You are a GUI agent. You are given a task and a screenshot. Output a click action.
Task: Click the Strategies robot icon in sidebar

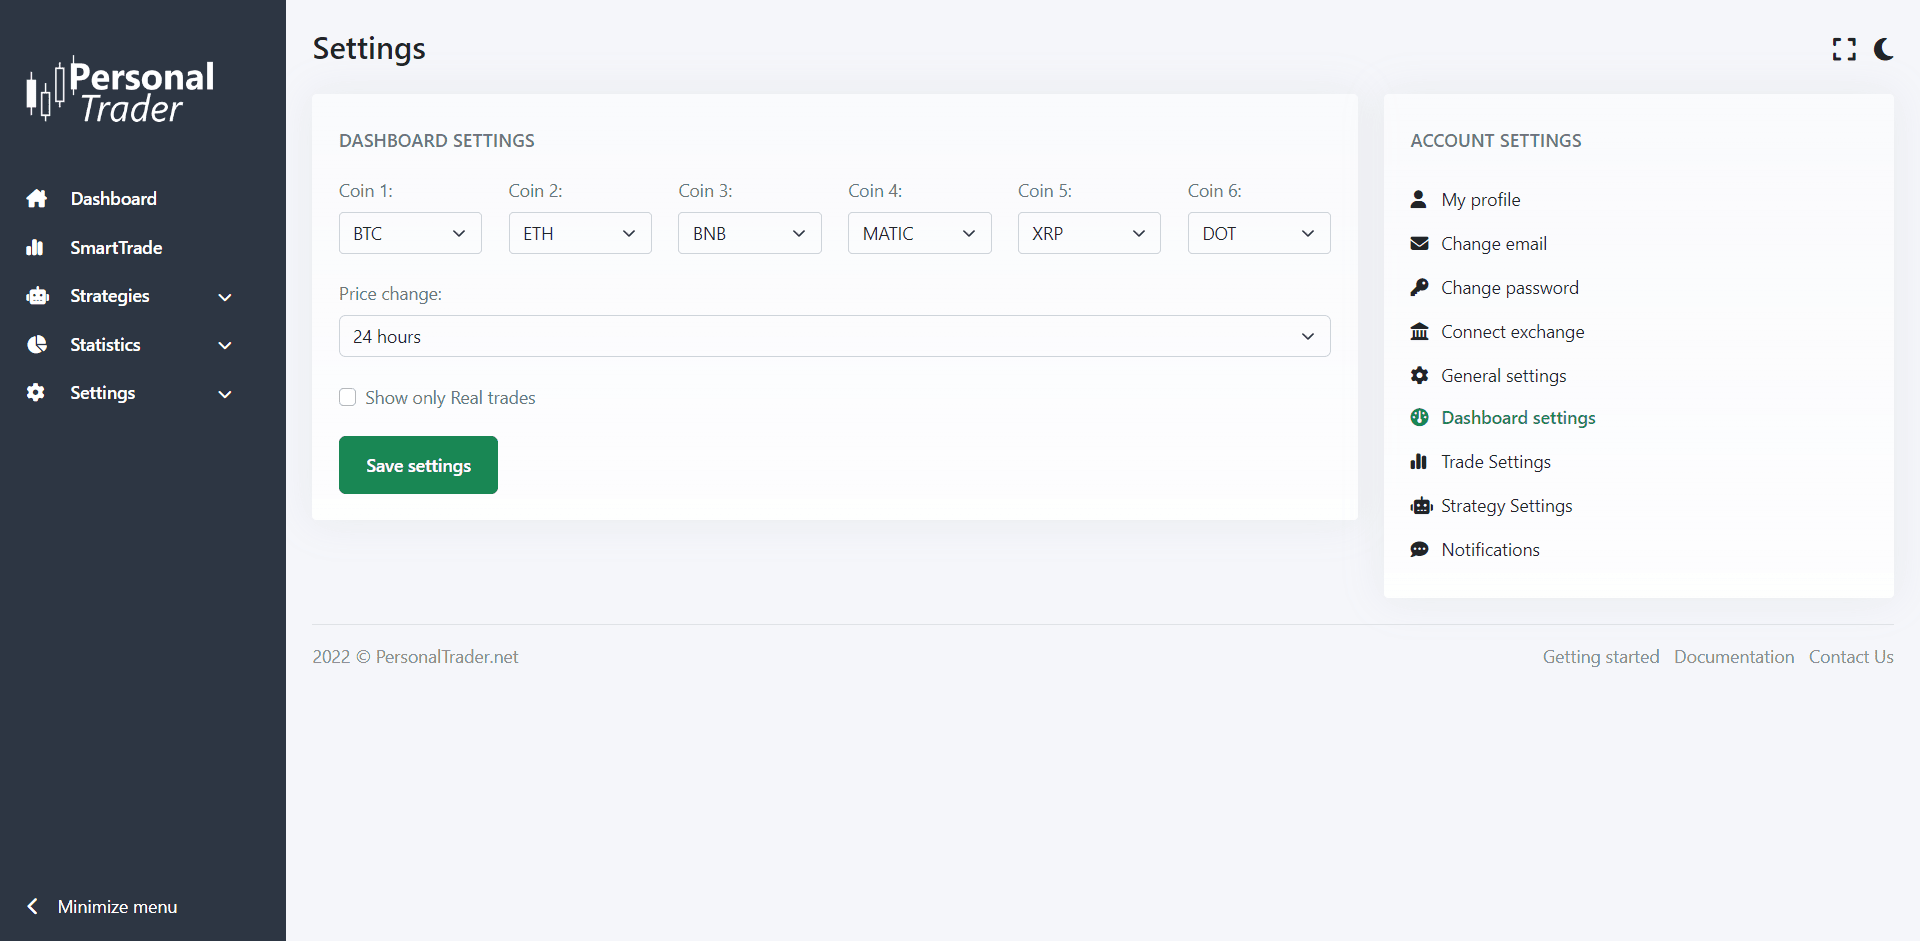click(x=37, y=296)
